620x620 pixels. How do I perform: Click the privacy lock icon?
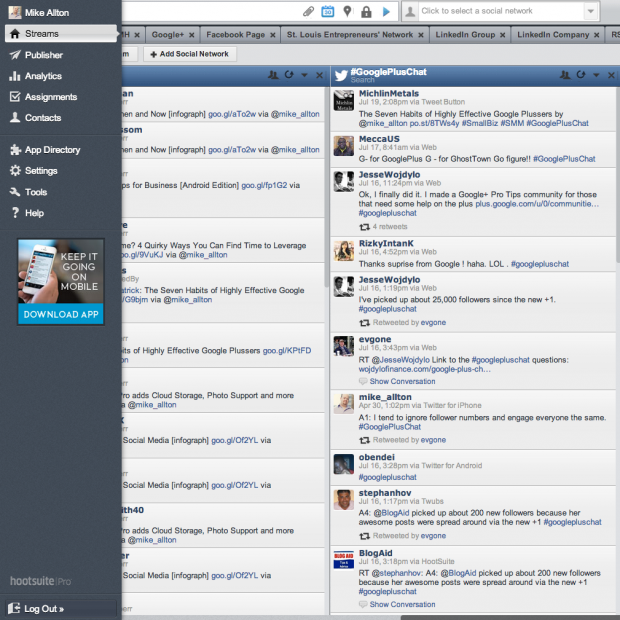click(x=366, y=11)
